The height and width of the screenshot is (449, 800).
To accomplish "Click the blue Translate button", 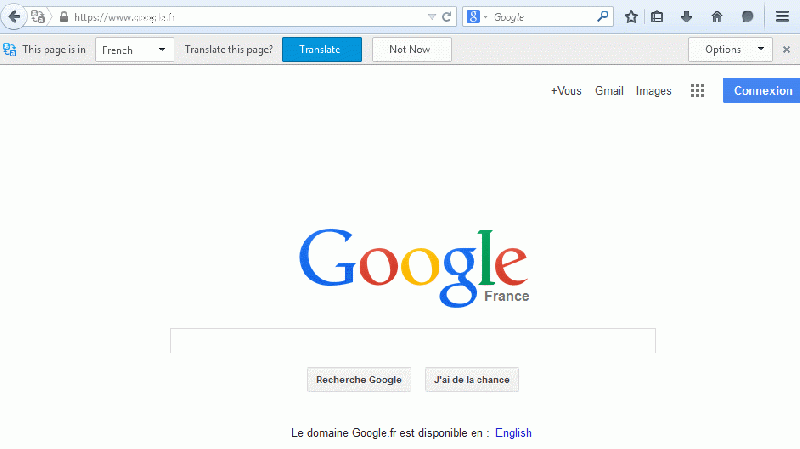I will click(322, 49).
